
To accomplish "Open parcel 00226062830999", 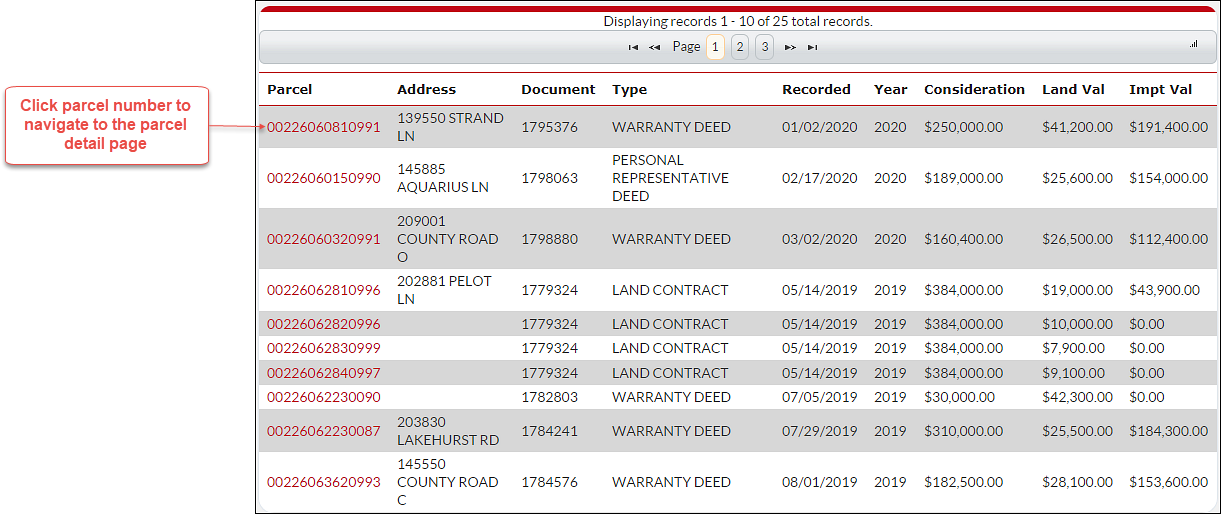I will [324, 348].
